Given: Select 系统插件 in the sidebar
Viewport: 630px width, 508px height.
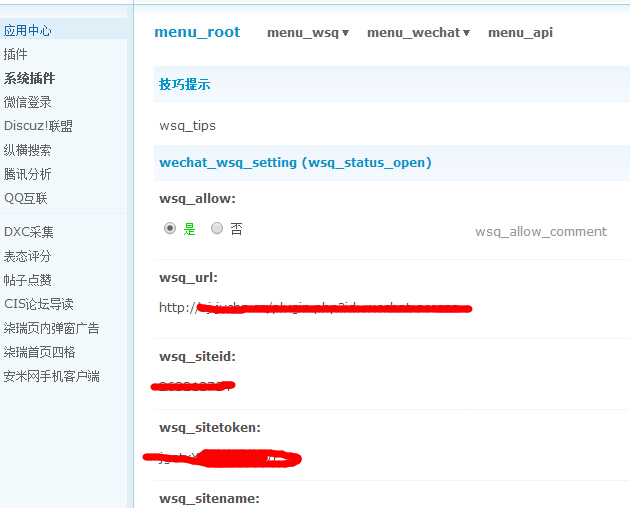Looking at the screenshot, I should pyautogui.click(x=29, y=78).
